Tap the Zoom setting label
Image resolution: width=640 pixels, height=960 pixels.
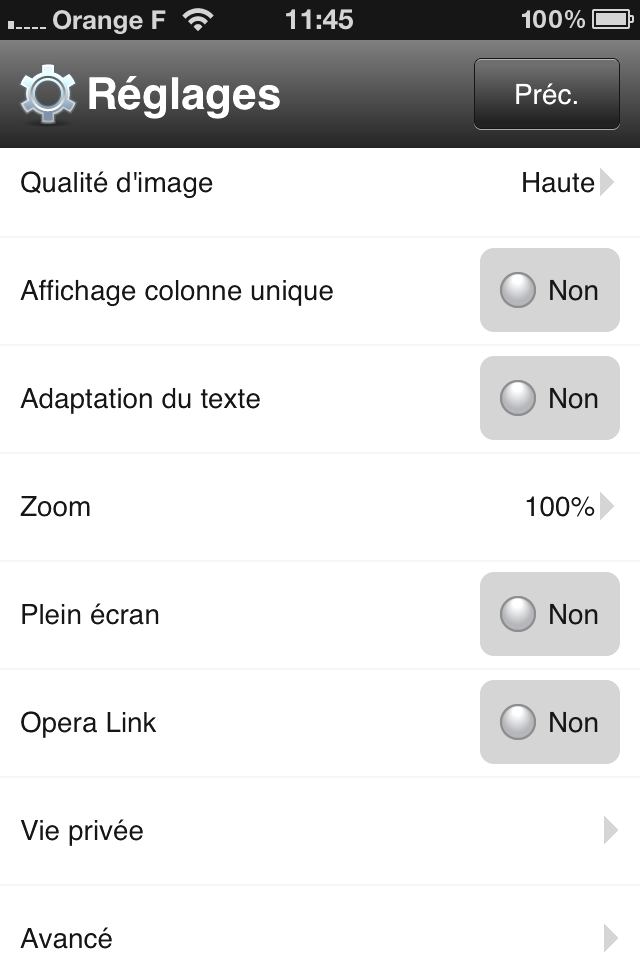pos(56,507)
